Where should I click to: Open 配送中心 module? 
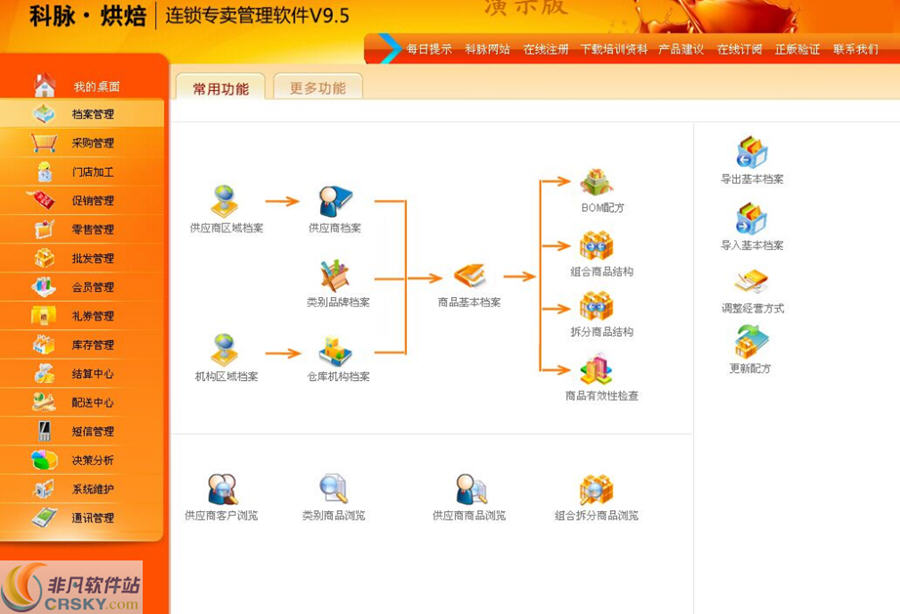pyautogui.click(x=82, y=402)
